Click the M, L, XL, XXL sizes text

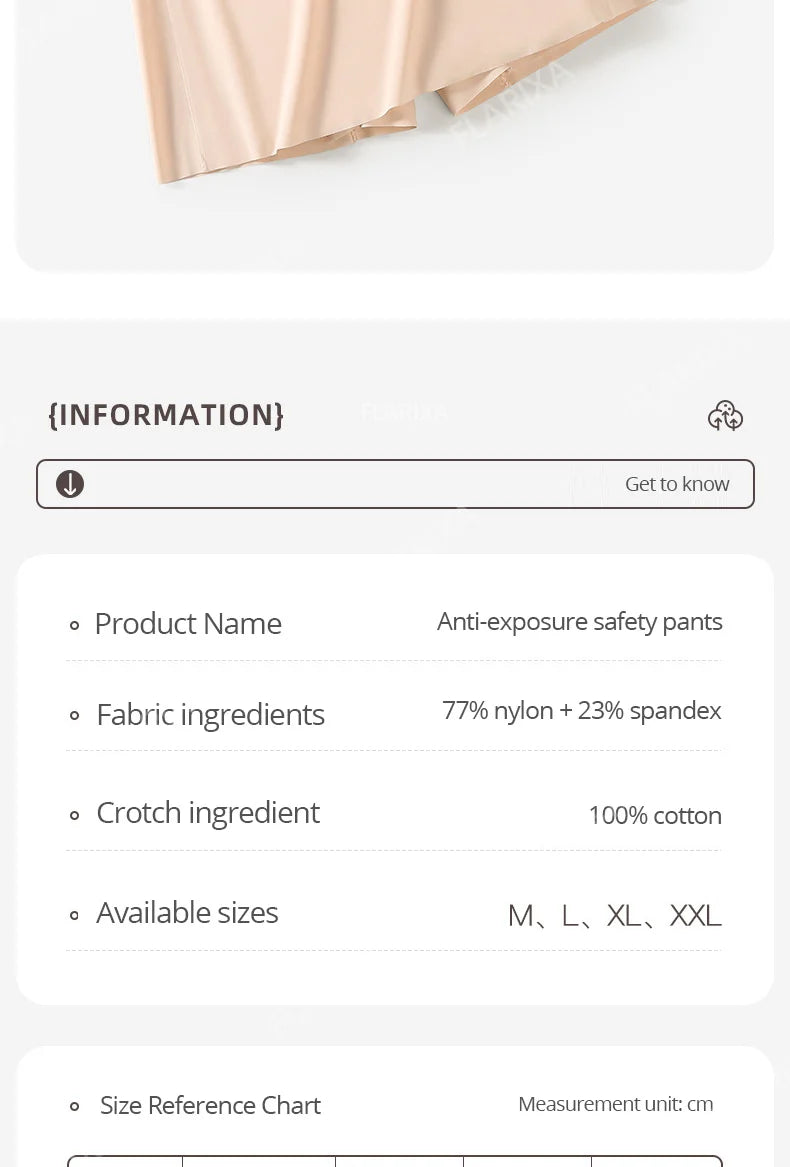click(x=614, y=915)
